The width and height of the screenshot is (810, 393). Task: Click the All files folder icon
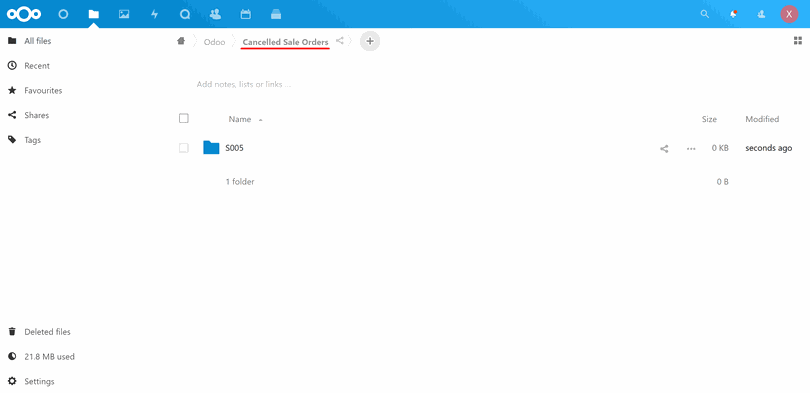pos(12,41)
